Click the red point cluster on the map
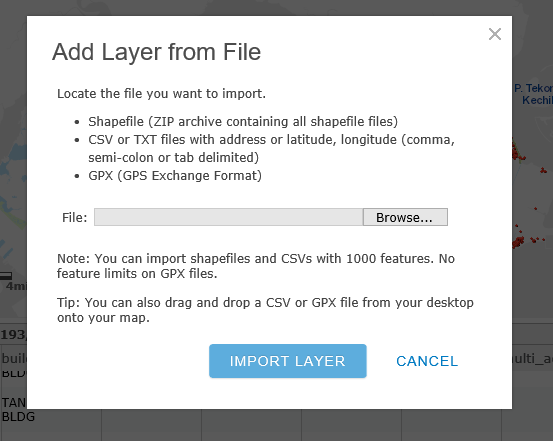This screenshot has width=553, height=441. (x=518, y=242)
